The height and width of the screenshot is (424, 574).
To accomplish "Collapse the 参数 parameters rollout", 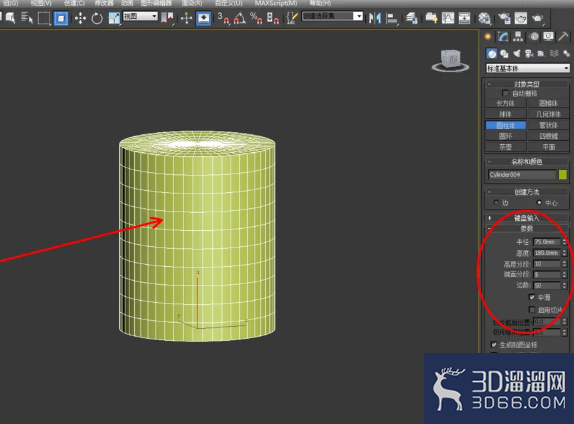I will (x=527, y=228).
